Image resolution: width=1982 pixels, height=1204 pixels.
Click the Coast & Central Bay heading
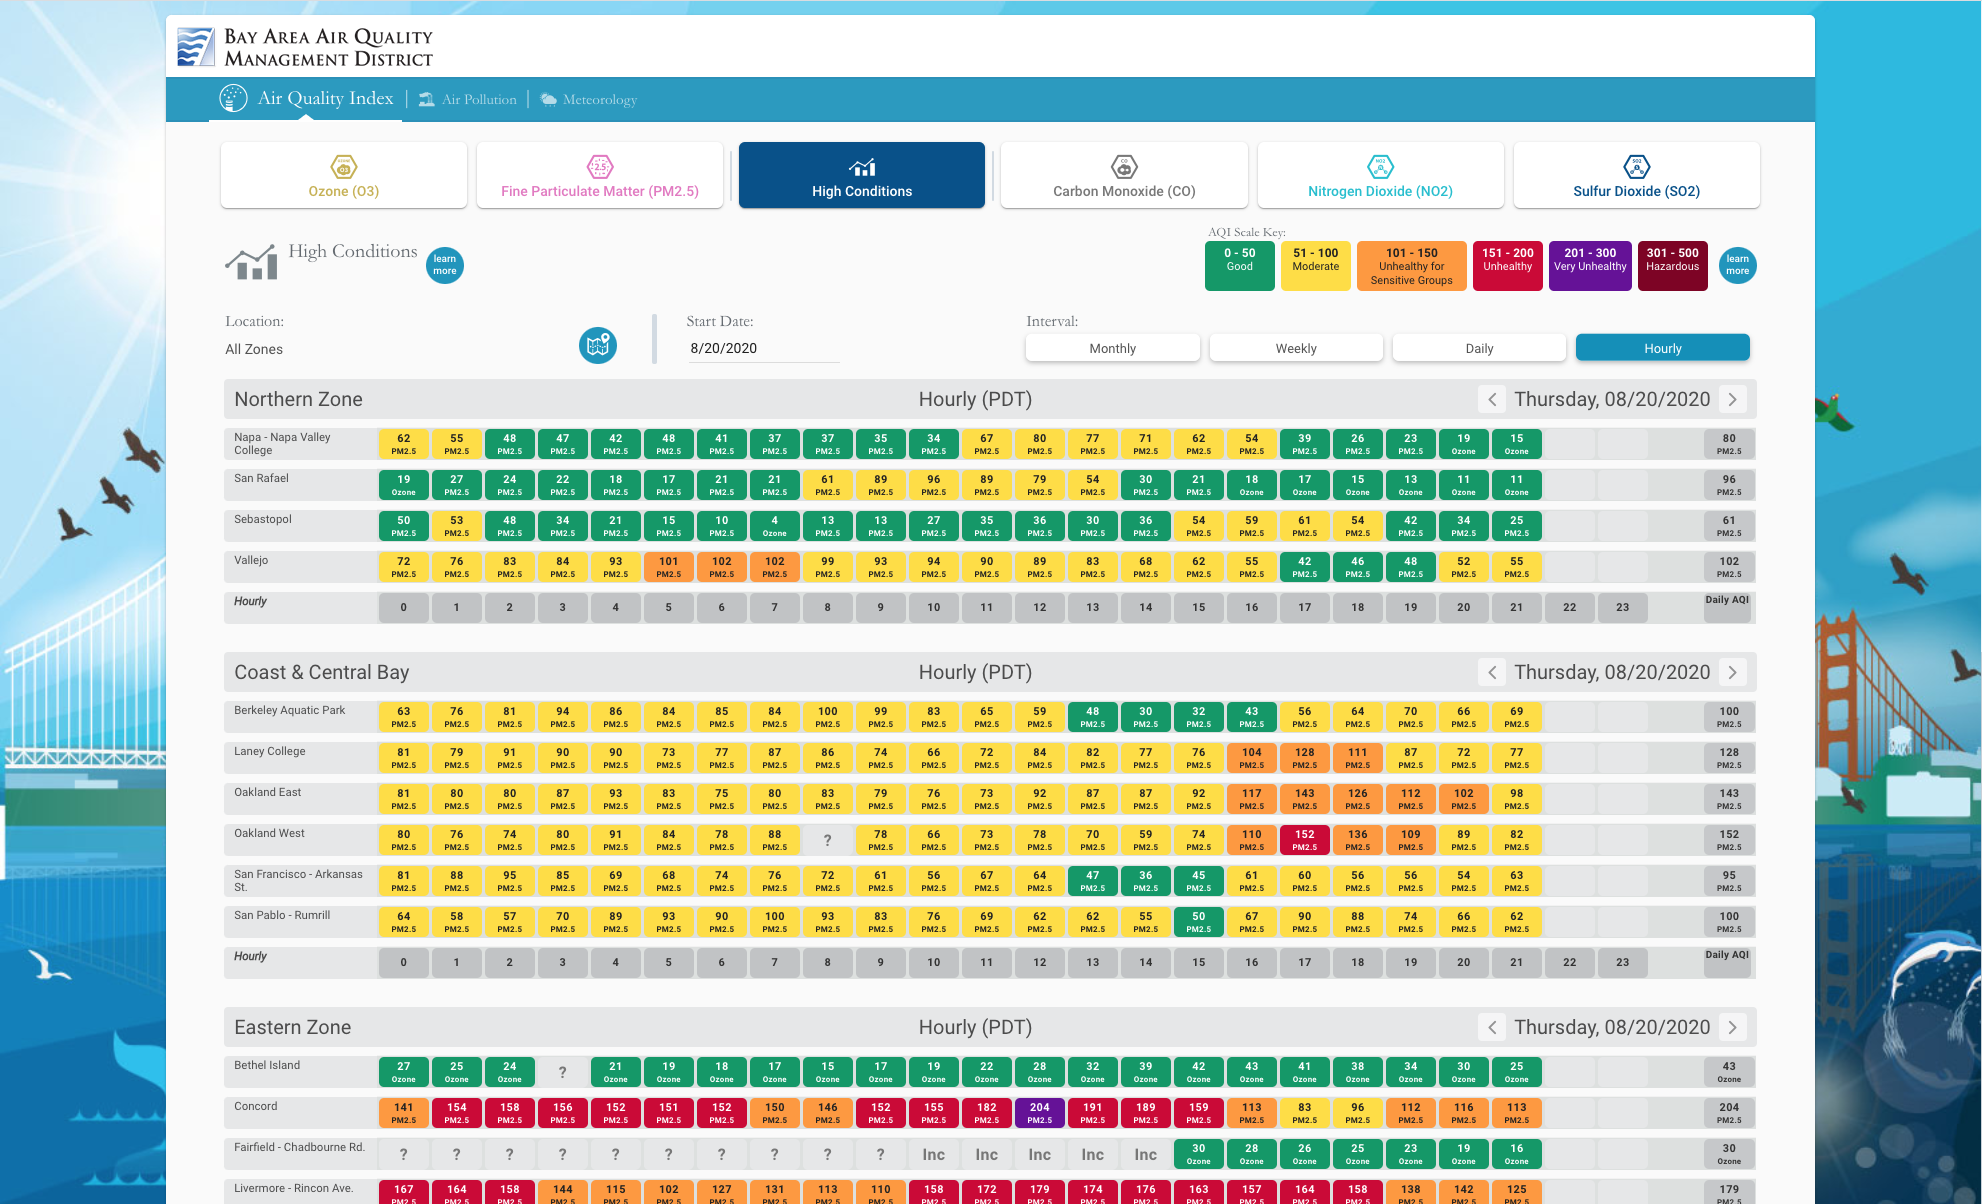[321, 672]
